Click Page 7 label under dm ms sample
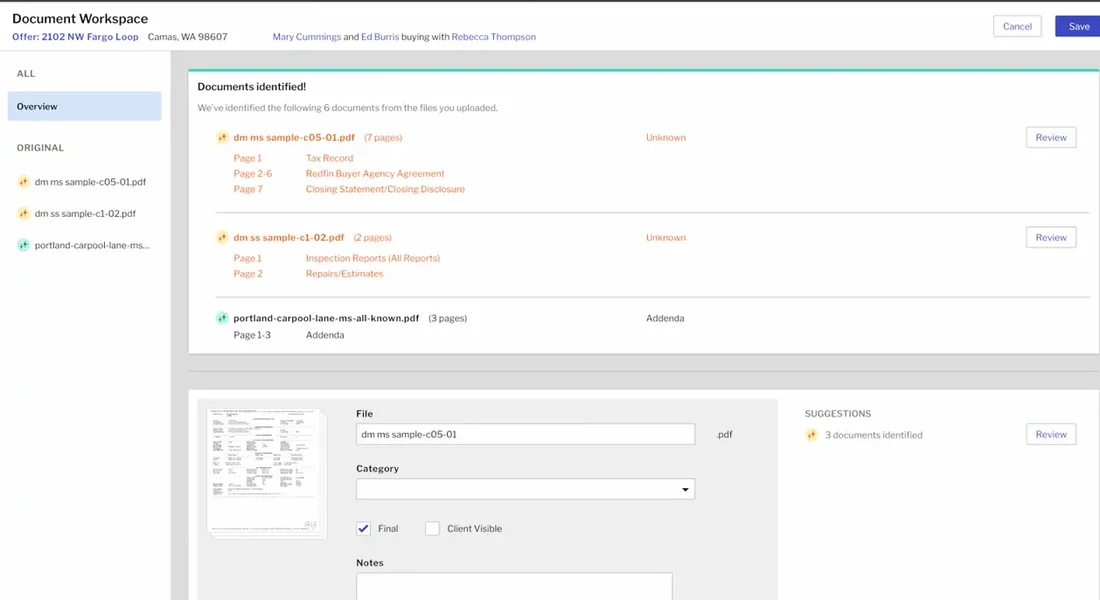The height and width of the screenshot is (600, 1100). [x=248, y=189]
